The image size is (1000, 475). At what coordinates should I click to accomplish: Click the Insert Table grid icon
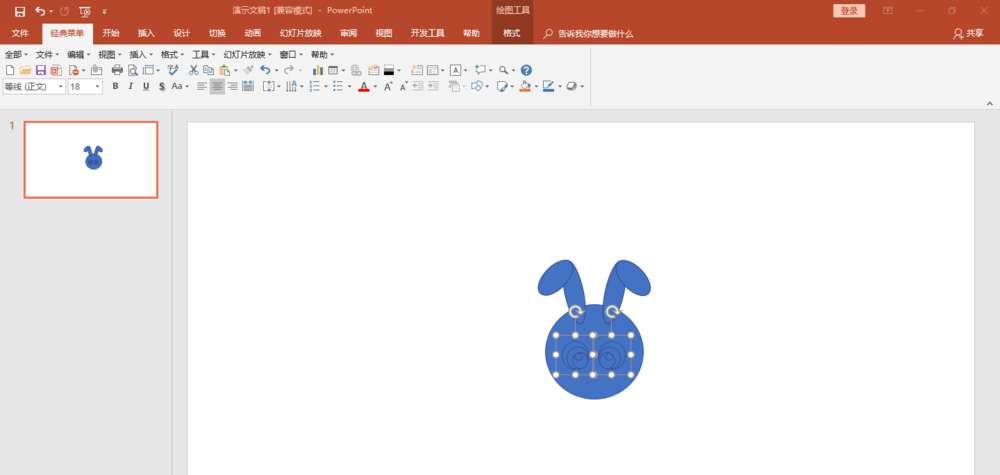tap(333, 70)
